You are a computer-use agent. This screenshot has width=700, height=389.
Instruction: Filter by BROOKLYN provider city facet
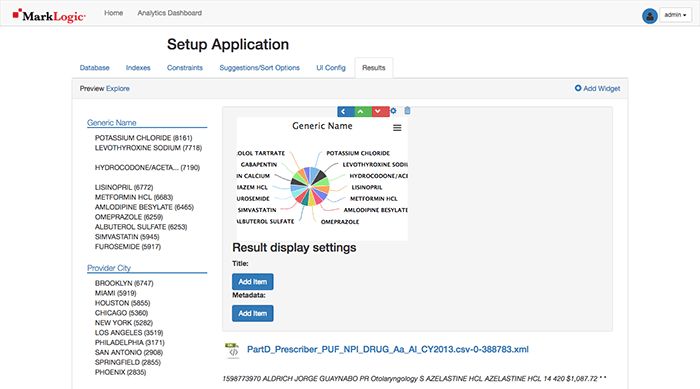tap(124, 283)
